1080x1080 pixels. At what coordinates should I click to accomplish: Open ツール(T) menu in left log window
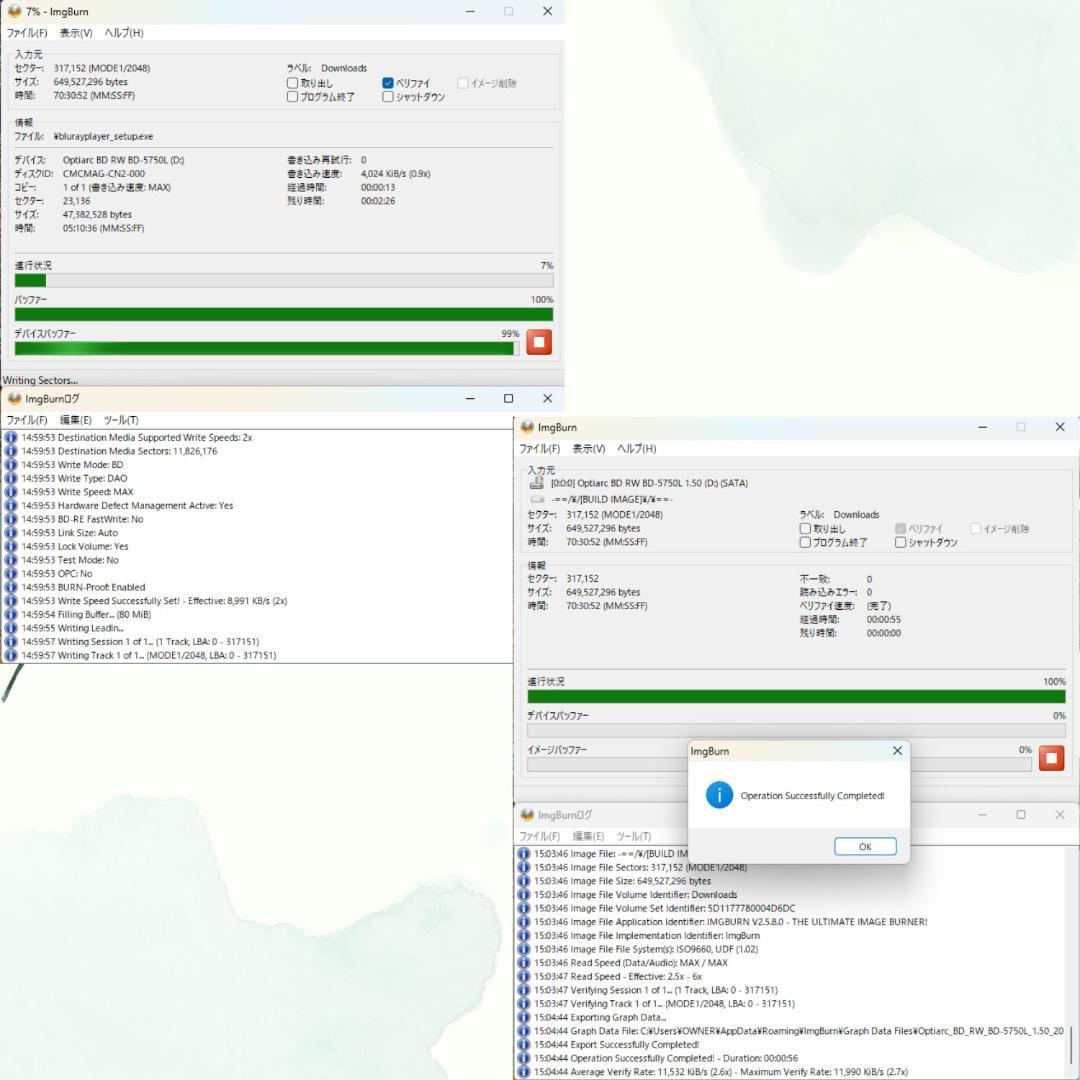point(121,419)
